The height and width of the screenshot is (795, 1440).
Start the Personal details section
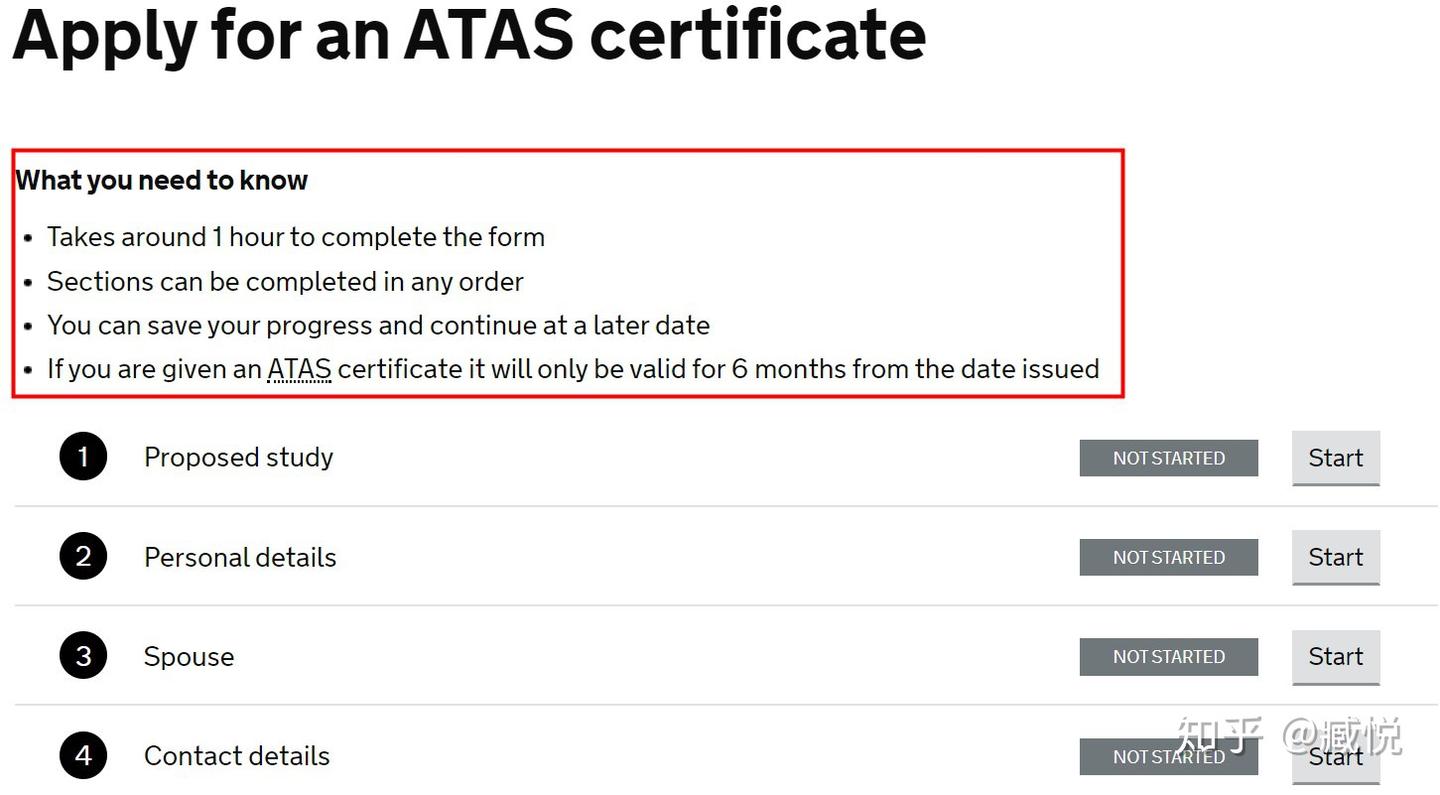point(1335,557)
